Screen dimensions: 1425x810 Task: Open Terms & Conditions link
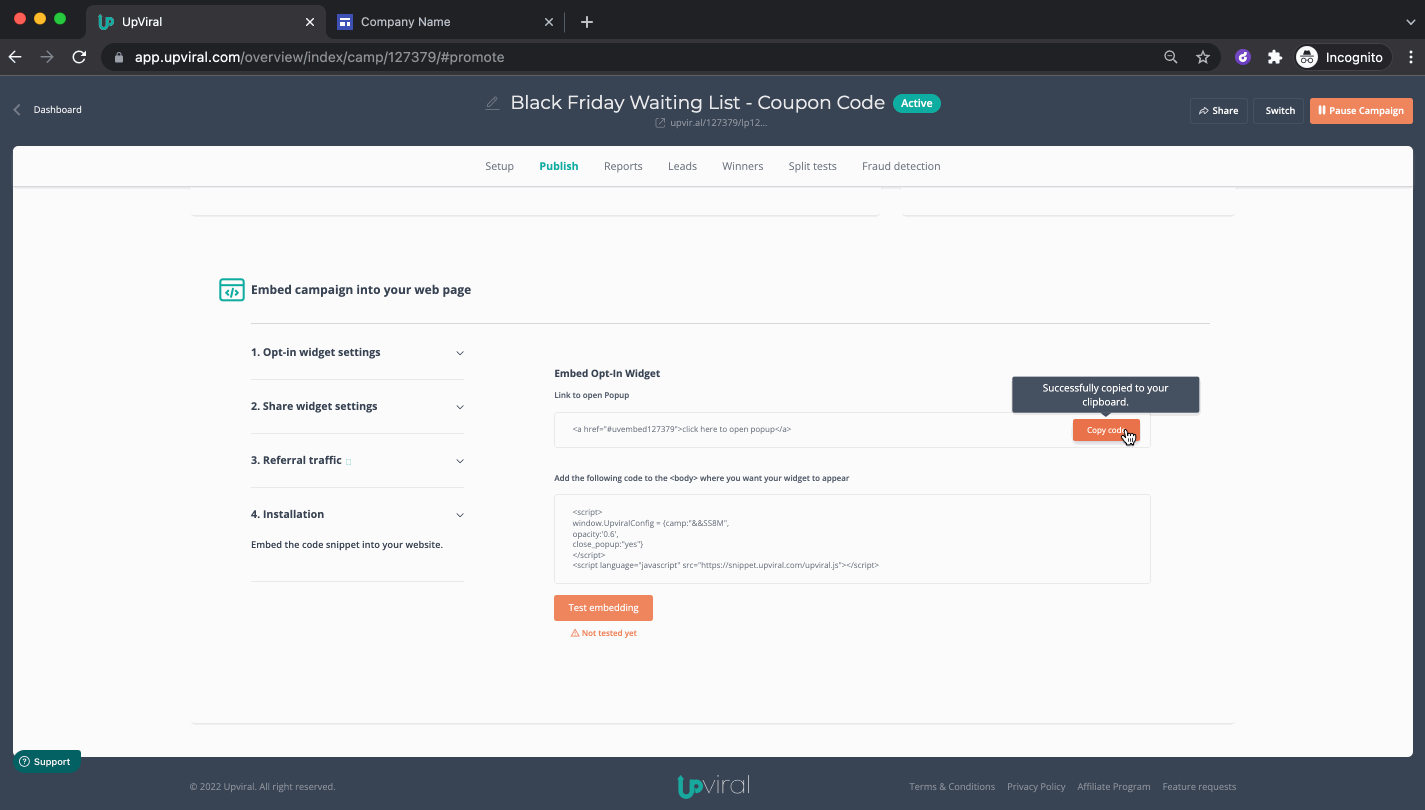(952, 787)
